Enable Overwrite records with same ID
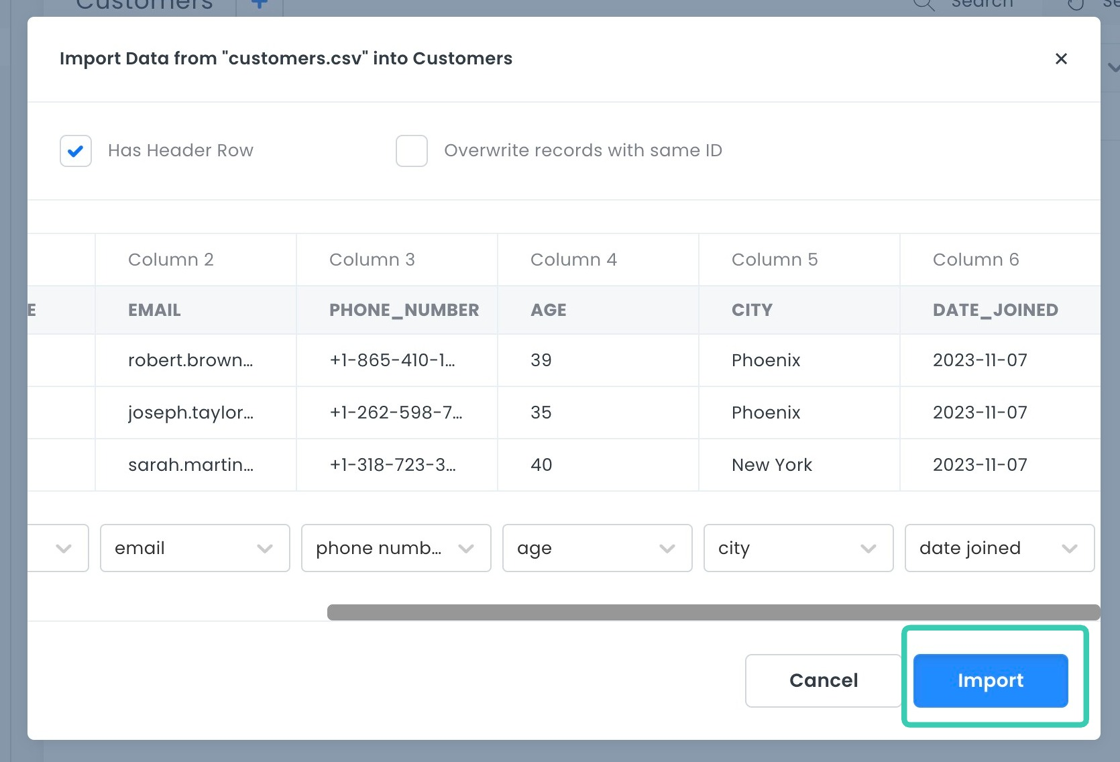 coord(412,151)
